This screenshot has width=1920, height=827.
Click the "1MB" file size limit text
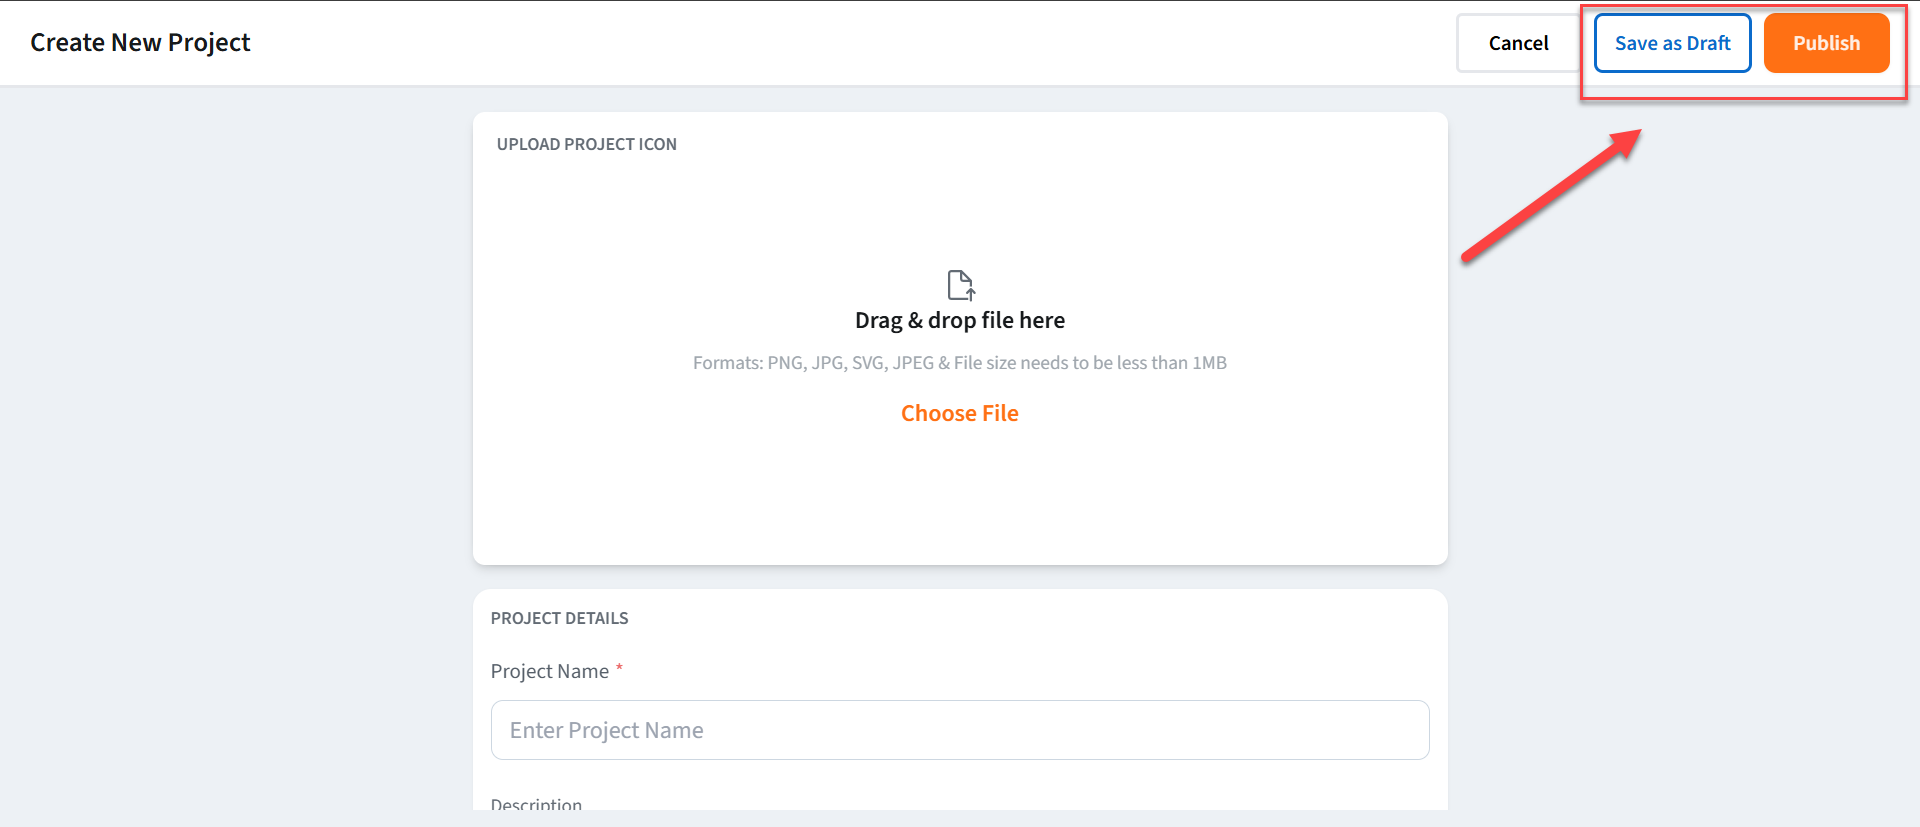coord(1209,363)
